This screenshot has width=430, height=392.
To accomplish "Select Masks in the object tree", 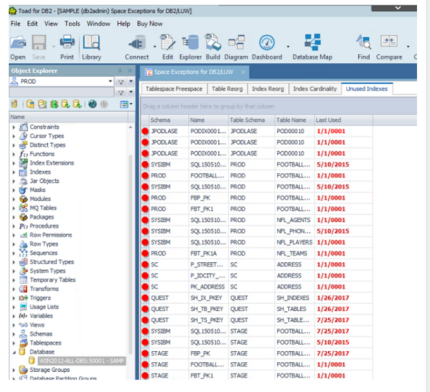I will pos(37,190).
